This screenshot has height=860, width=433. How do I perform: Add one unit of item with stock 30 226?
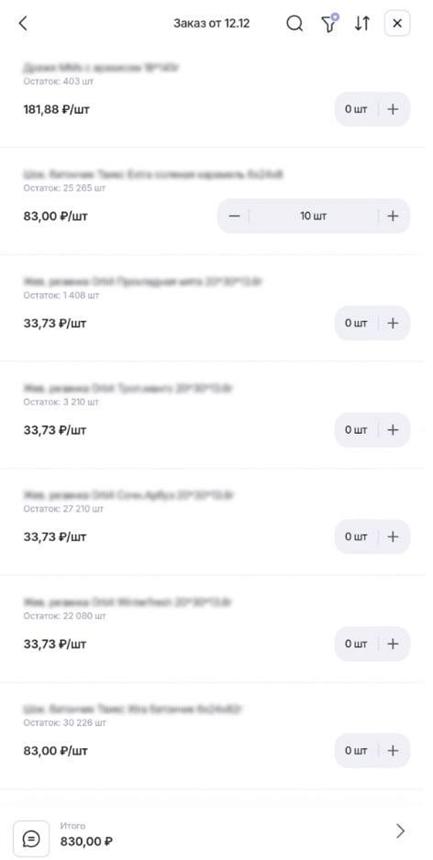(392, 750)
